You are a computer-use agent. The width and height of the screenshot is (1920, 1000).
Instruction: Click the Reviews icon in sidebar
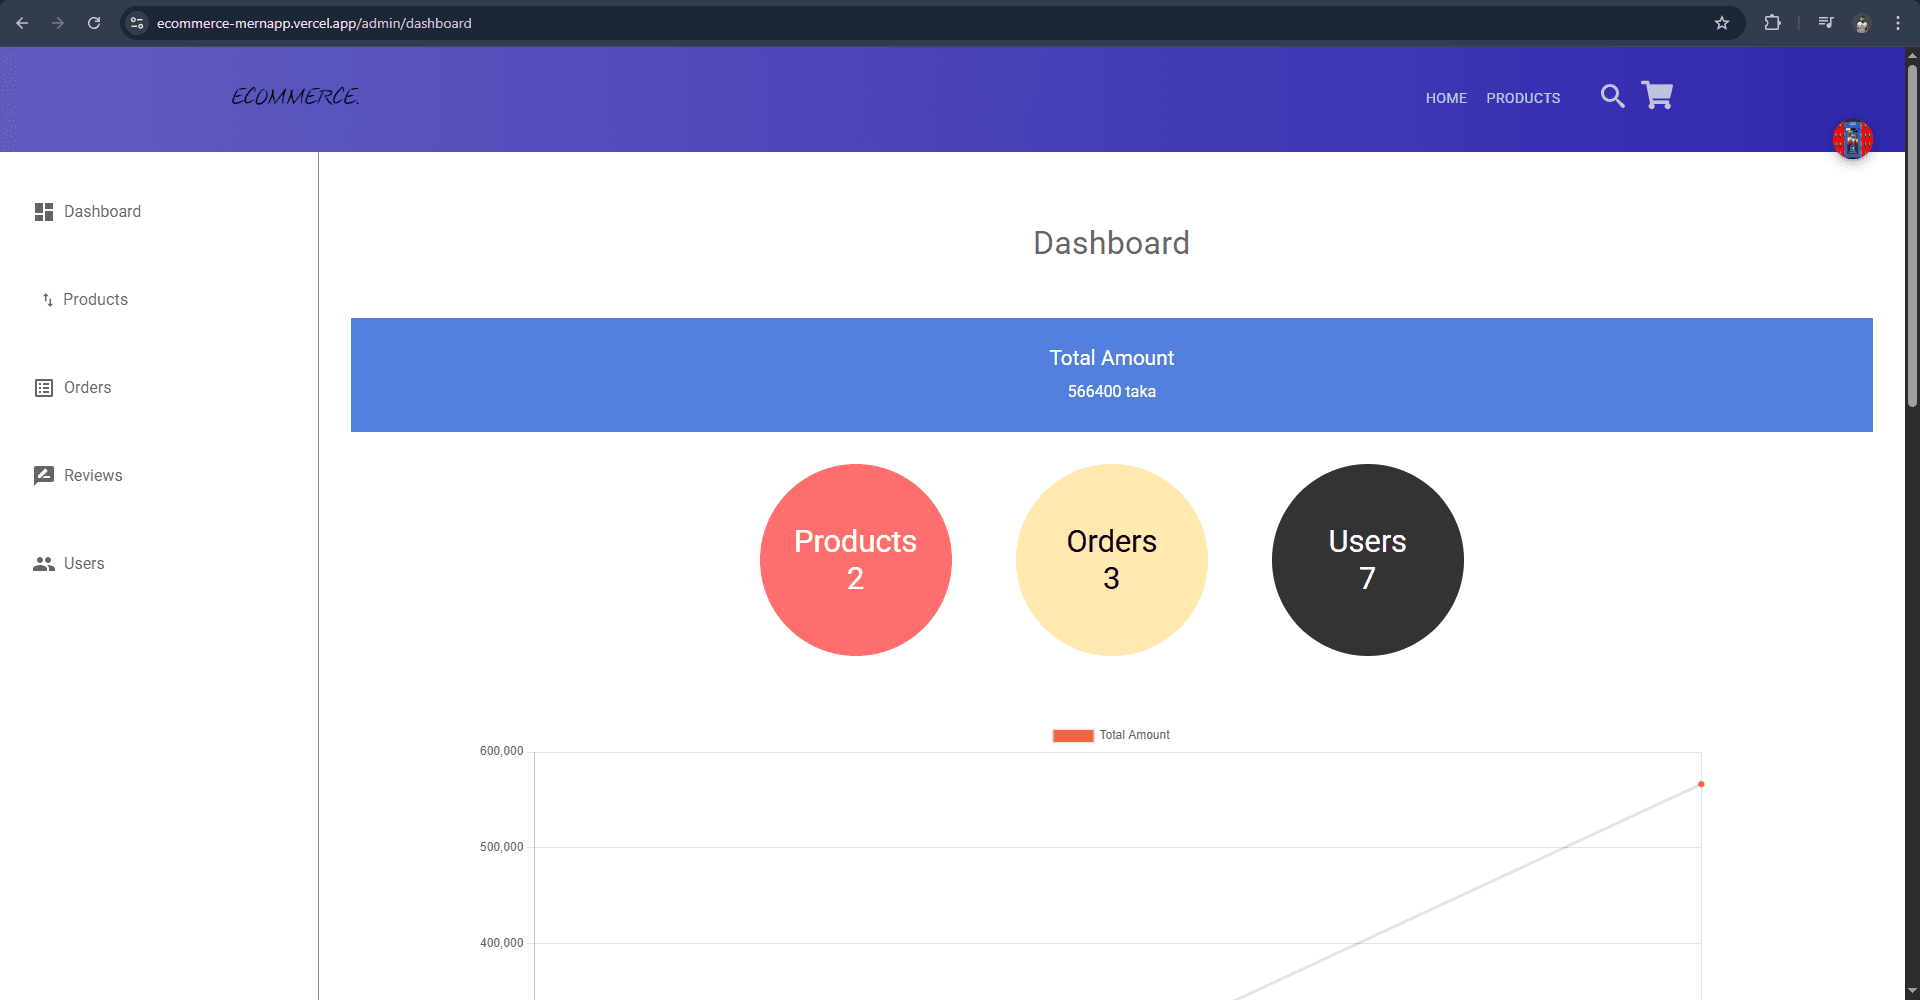pos(44,476)
